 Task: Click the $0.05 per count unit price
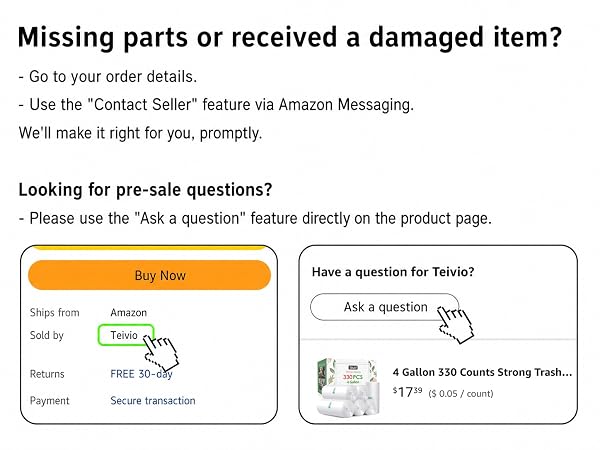pos(461,393)
